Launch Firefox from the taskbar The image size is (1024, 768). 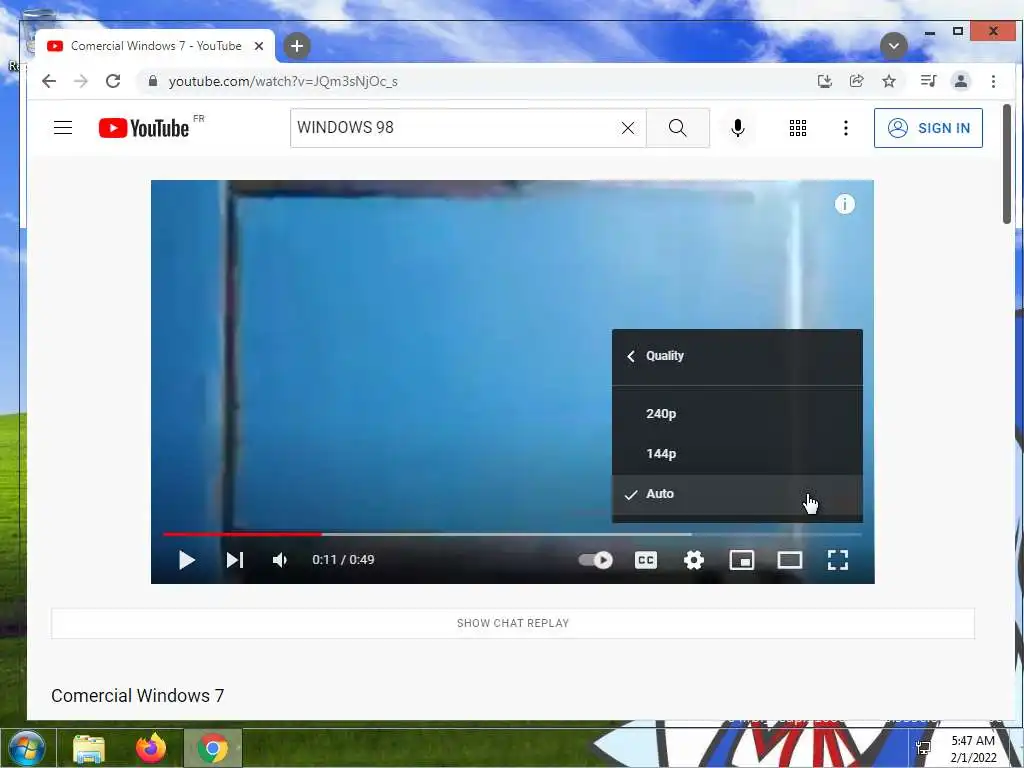[x=151, y=748]
